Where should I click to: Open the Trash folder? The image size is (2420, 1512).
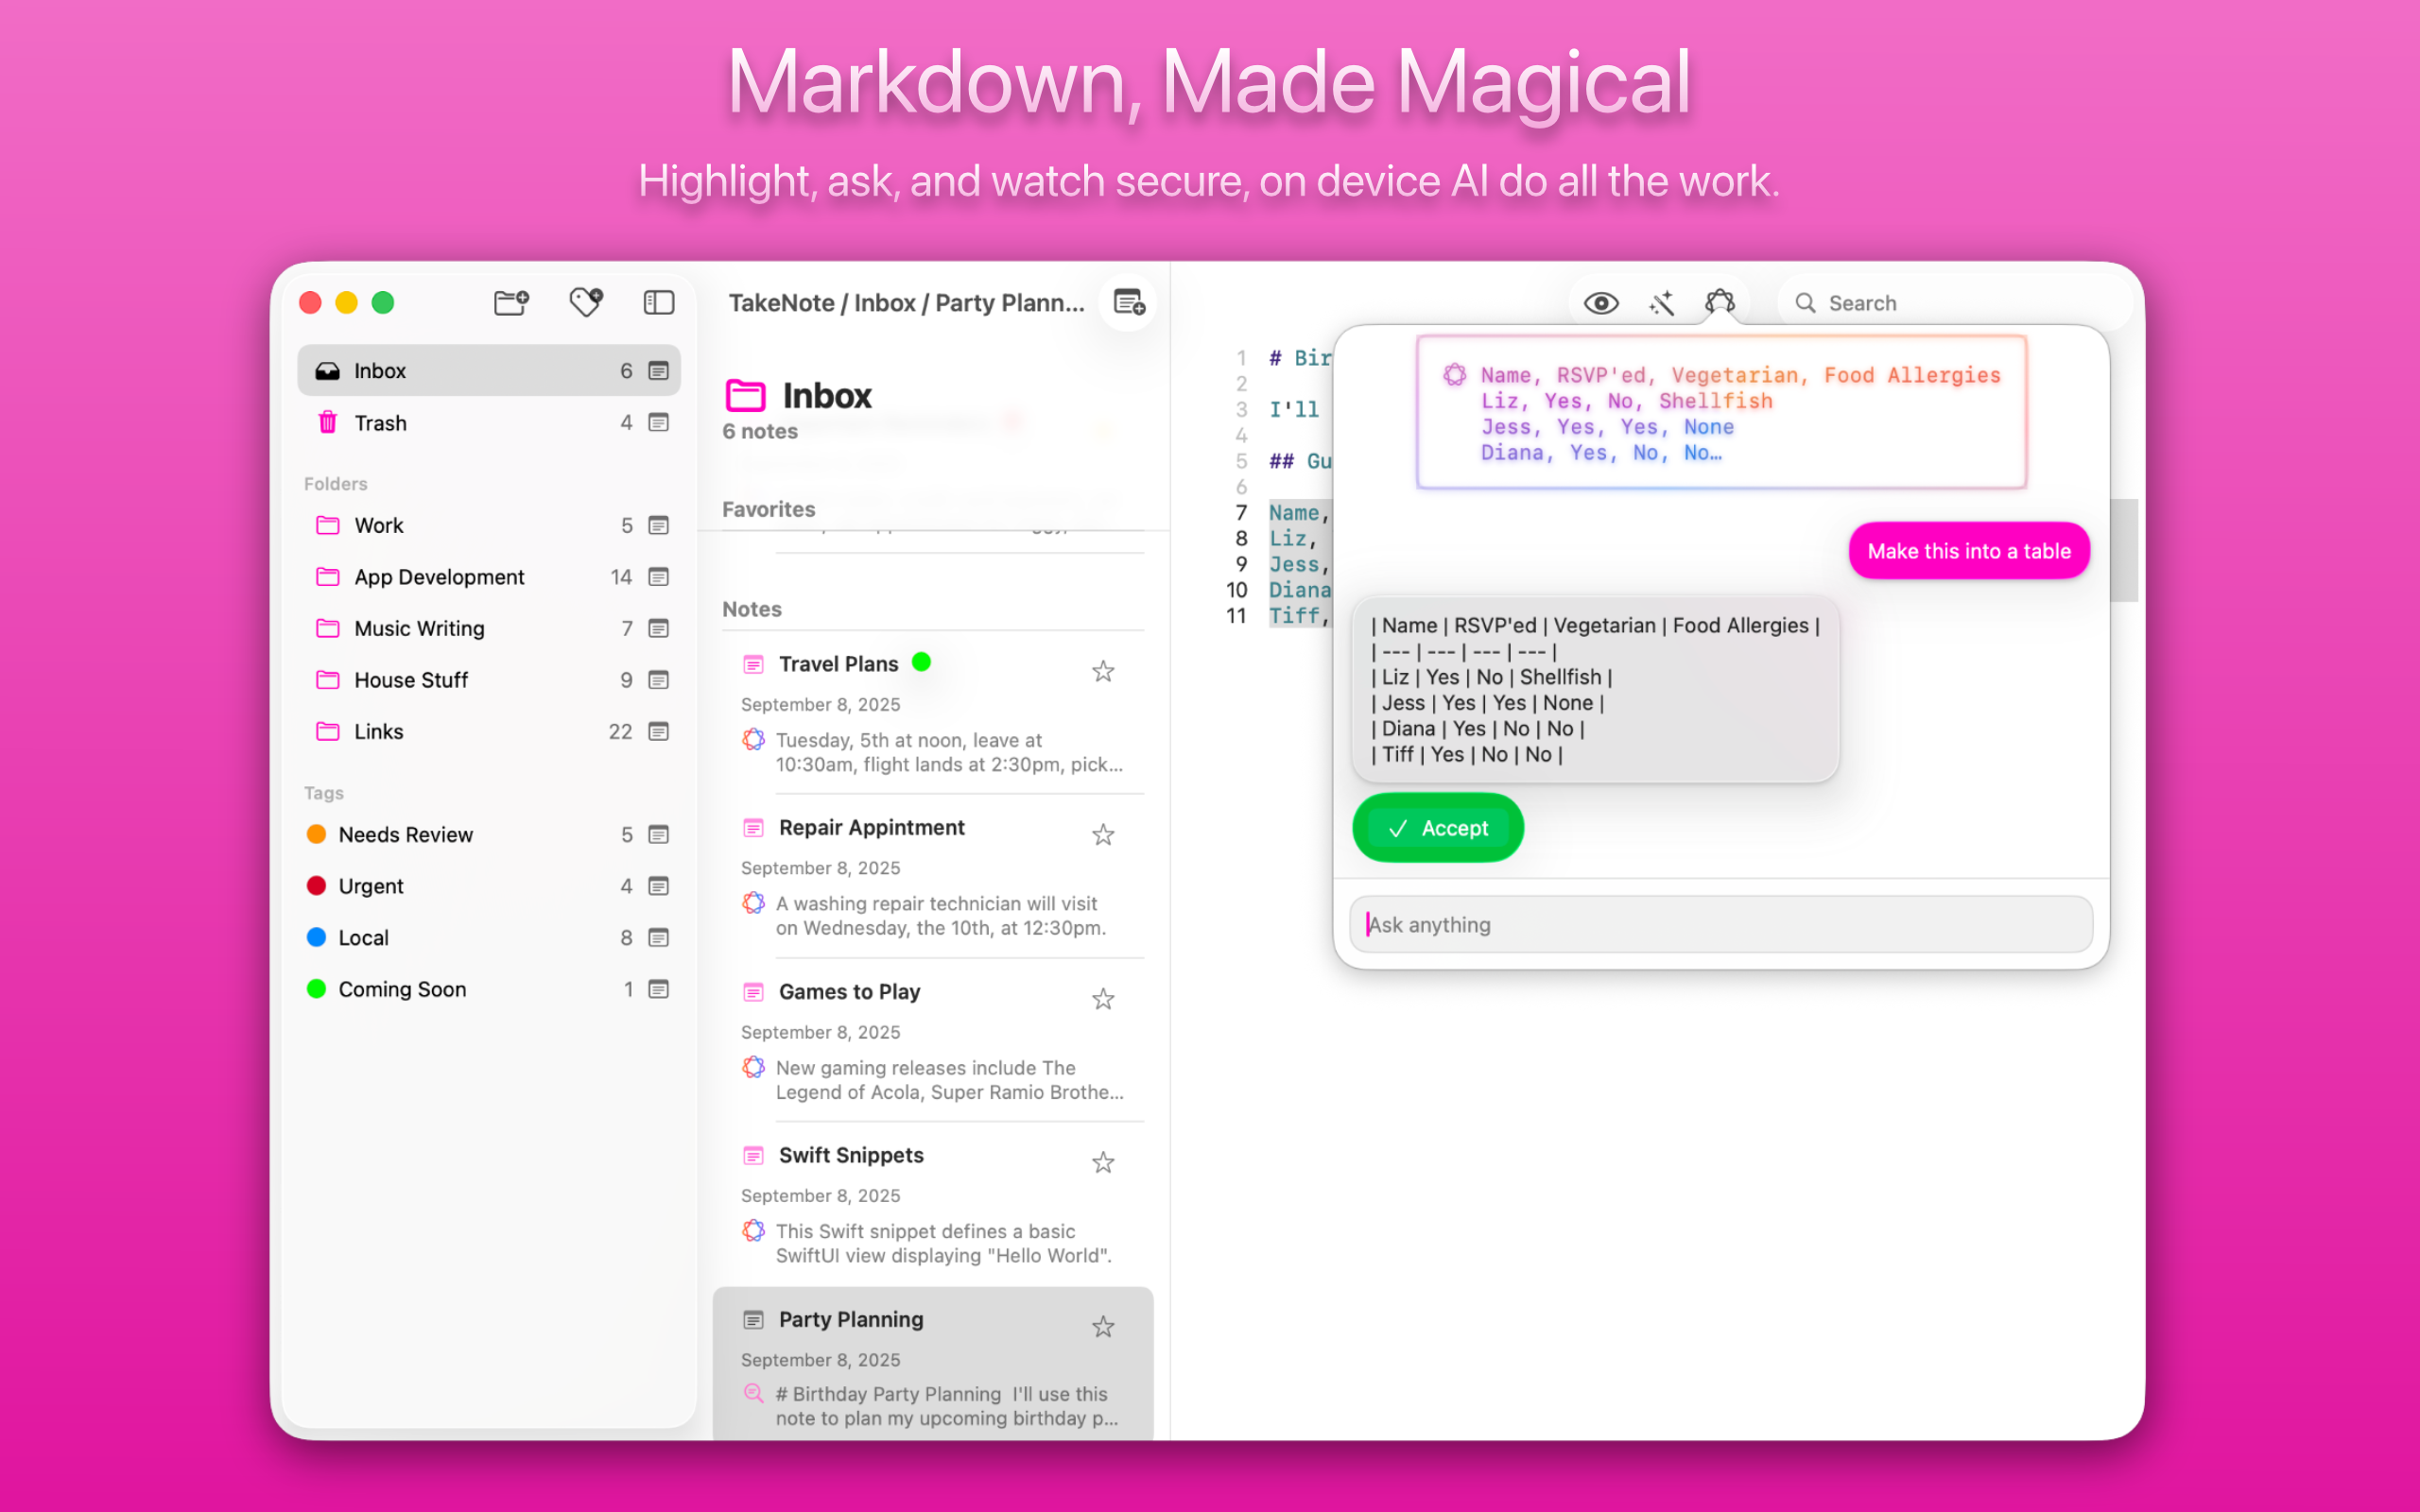(x=488, y=423)
